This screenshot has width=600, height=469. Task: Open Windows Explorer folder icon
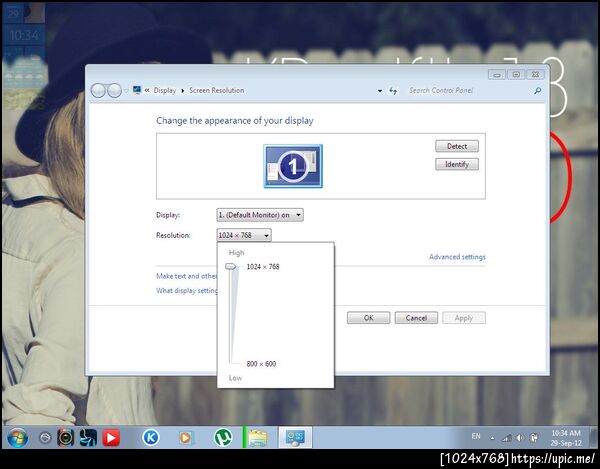[x=258, y=438]
